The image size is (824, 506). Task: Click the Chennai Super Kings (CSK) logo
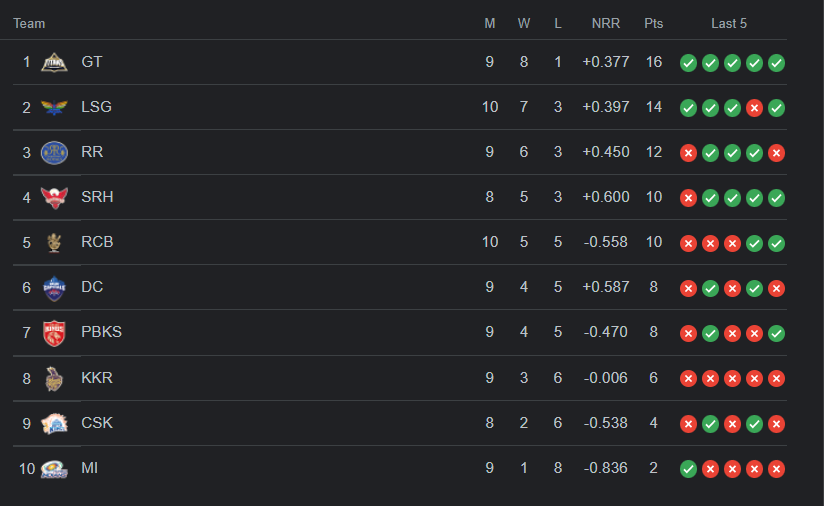click(53, 423)
